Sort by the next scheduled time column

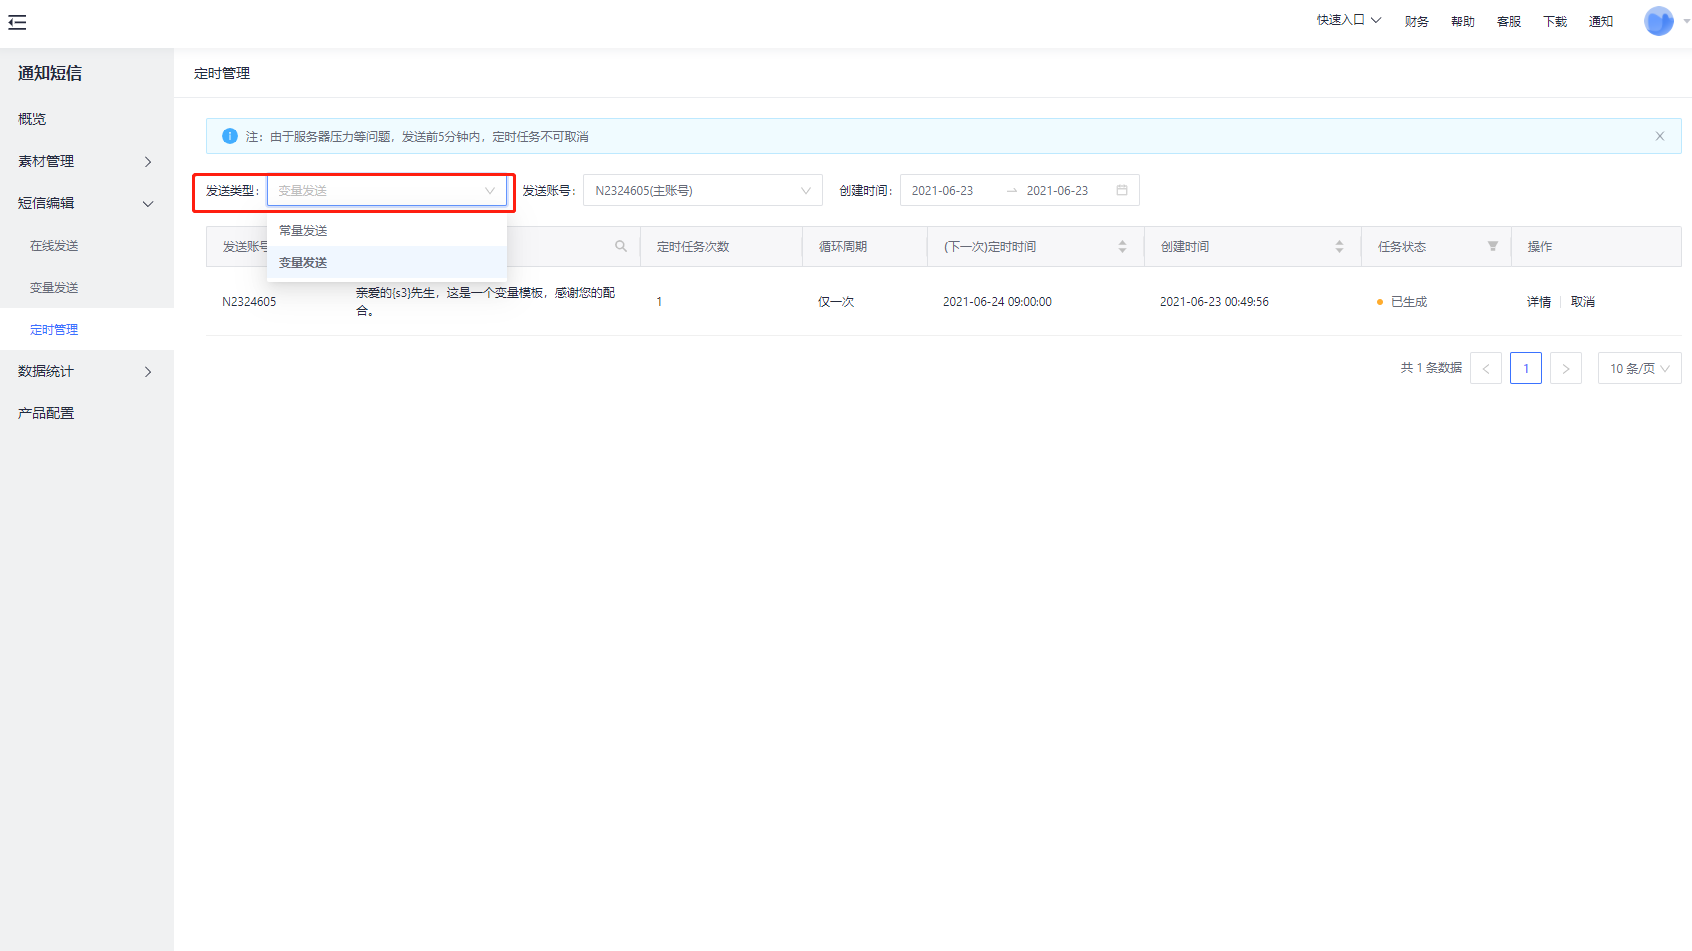(x=1122, y=246)
